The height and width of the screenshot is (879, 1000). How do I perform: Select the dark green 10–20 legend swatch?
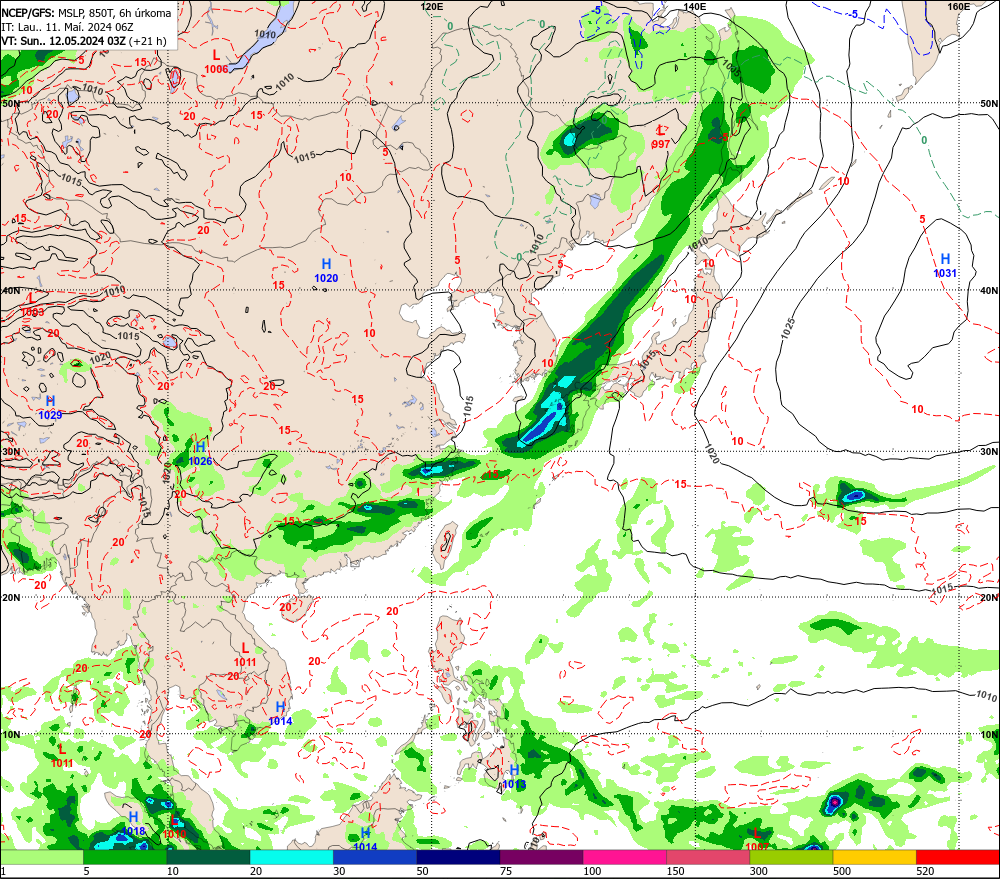pyautogui.click(x=209, y=857)
